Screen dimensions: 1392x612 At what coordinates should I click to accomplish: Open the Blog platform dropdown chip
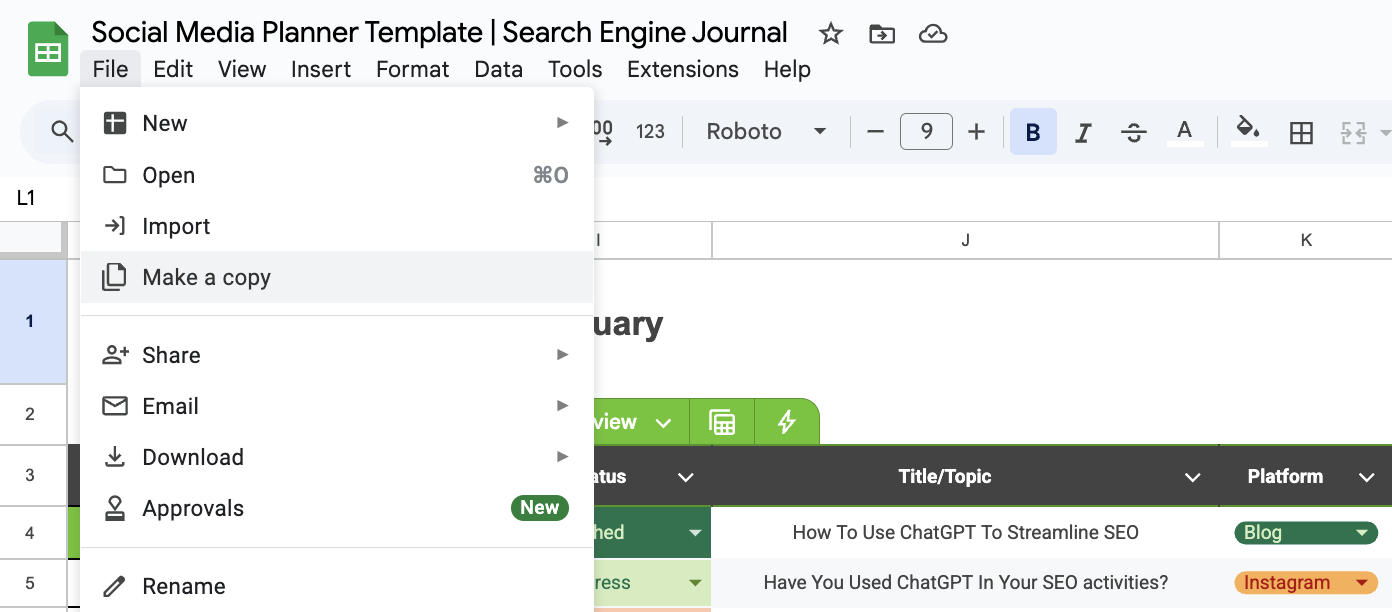(x=1306, y=533)
